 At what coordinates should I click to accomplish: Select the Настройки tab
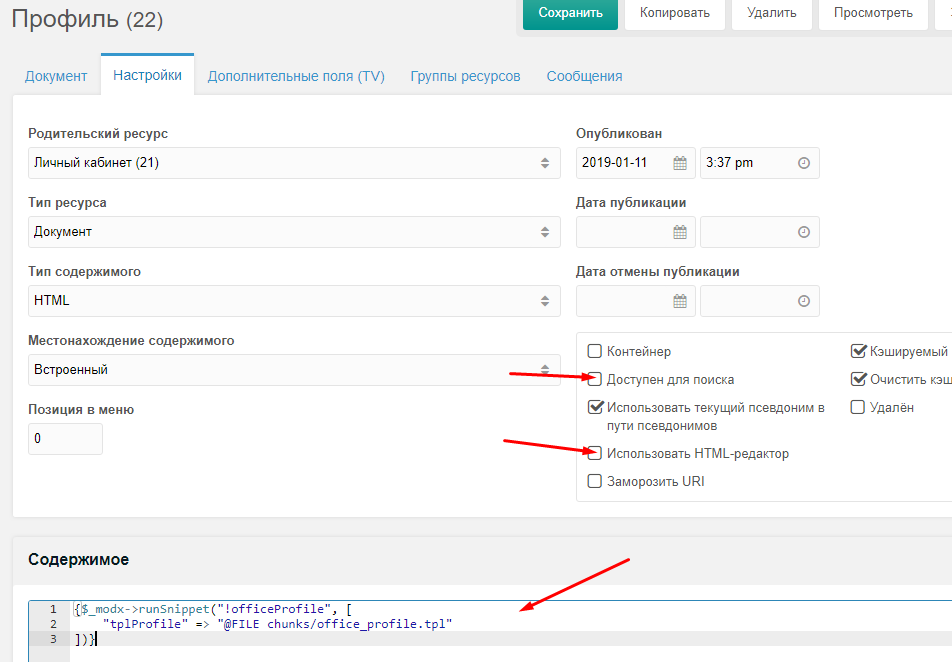pos(148,75)
